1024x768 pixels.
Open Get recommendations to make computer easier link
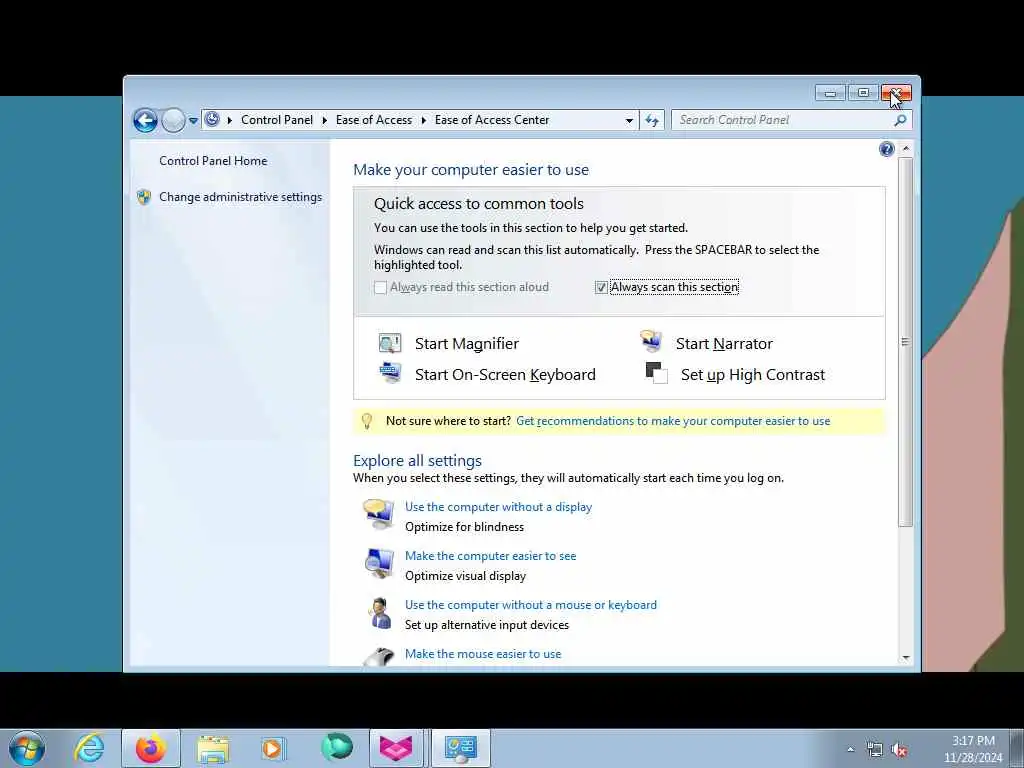coord(673,421)
